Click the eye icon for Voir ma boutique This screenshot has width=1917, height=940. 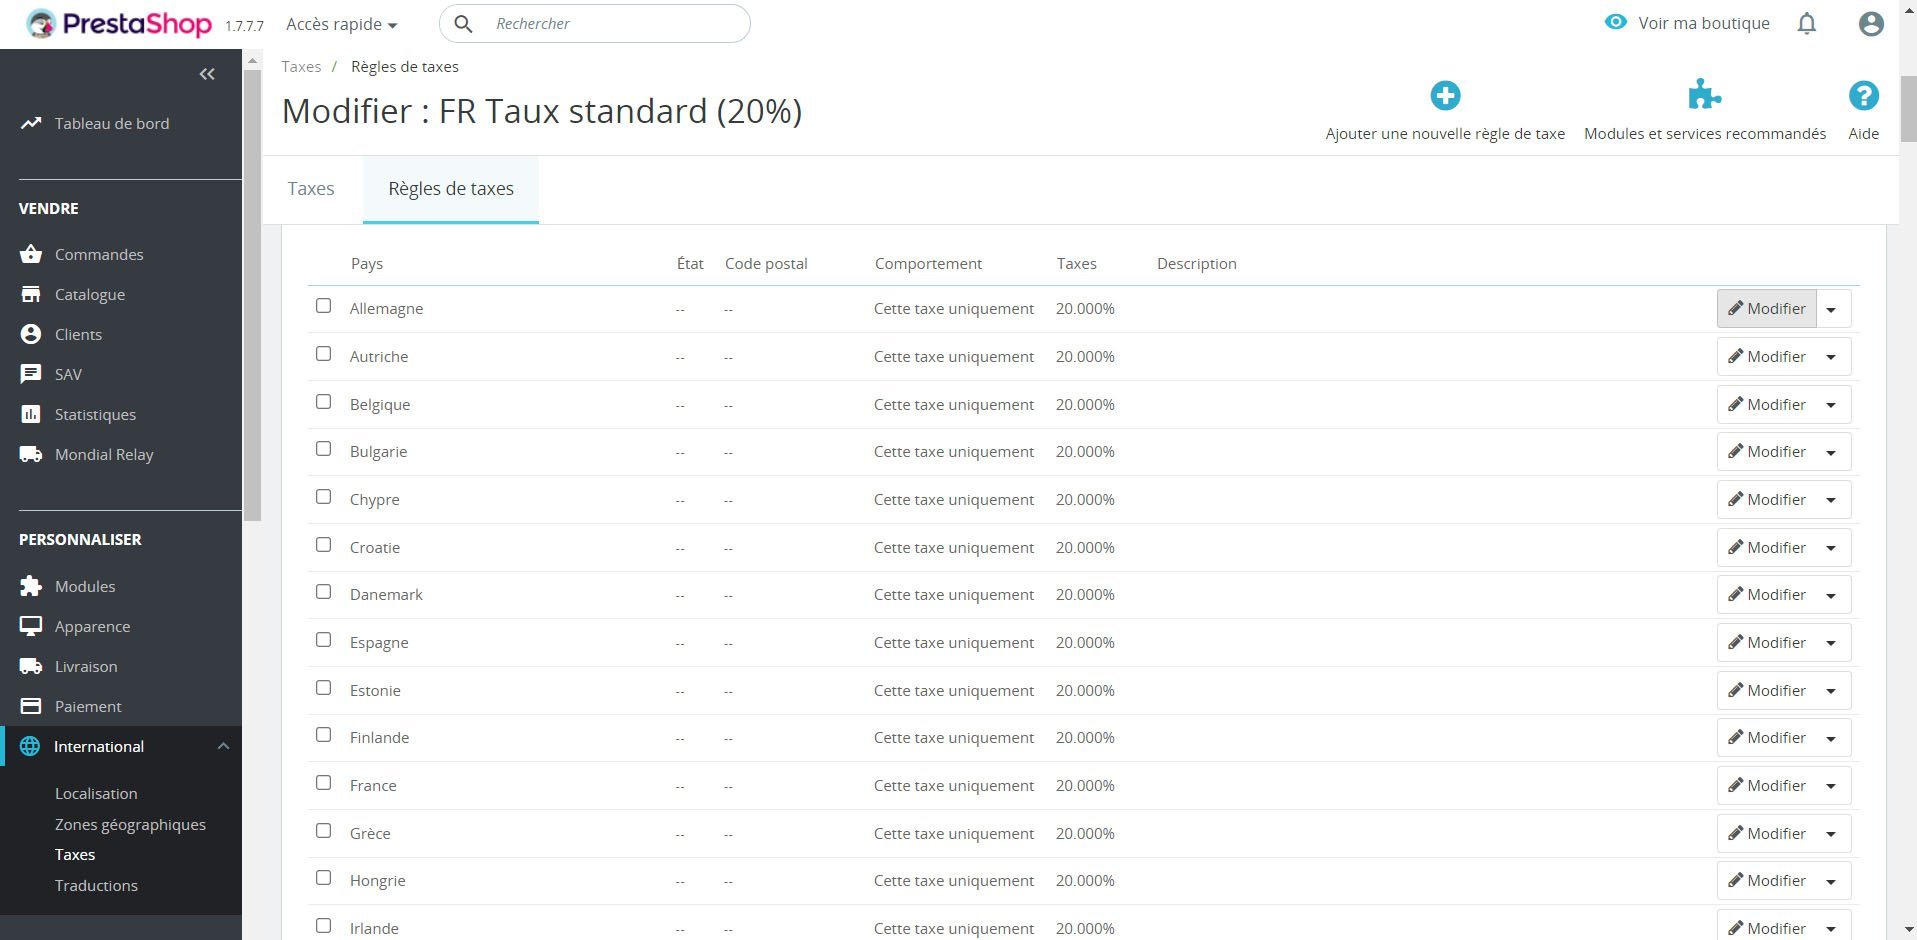(1615, 22)
